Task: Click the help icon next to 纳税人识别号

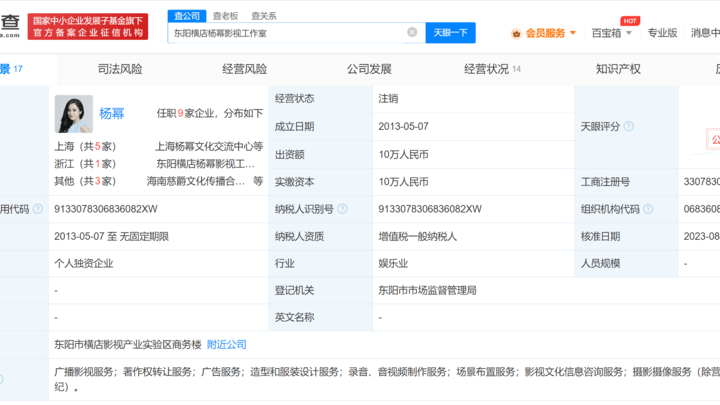Action: (x=342, y=209)
